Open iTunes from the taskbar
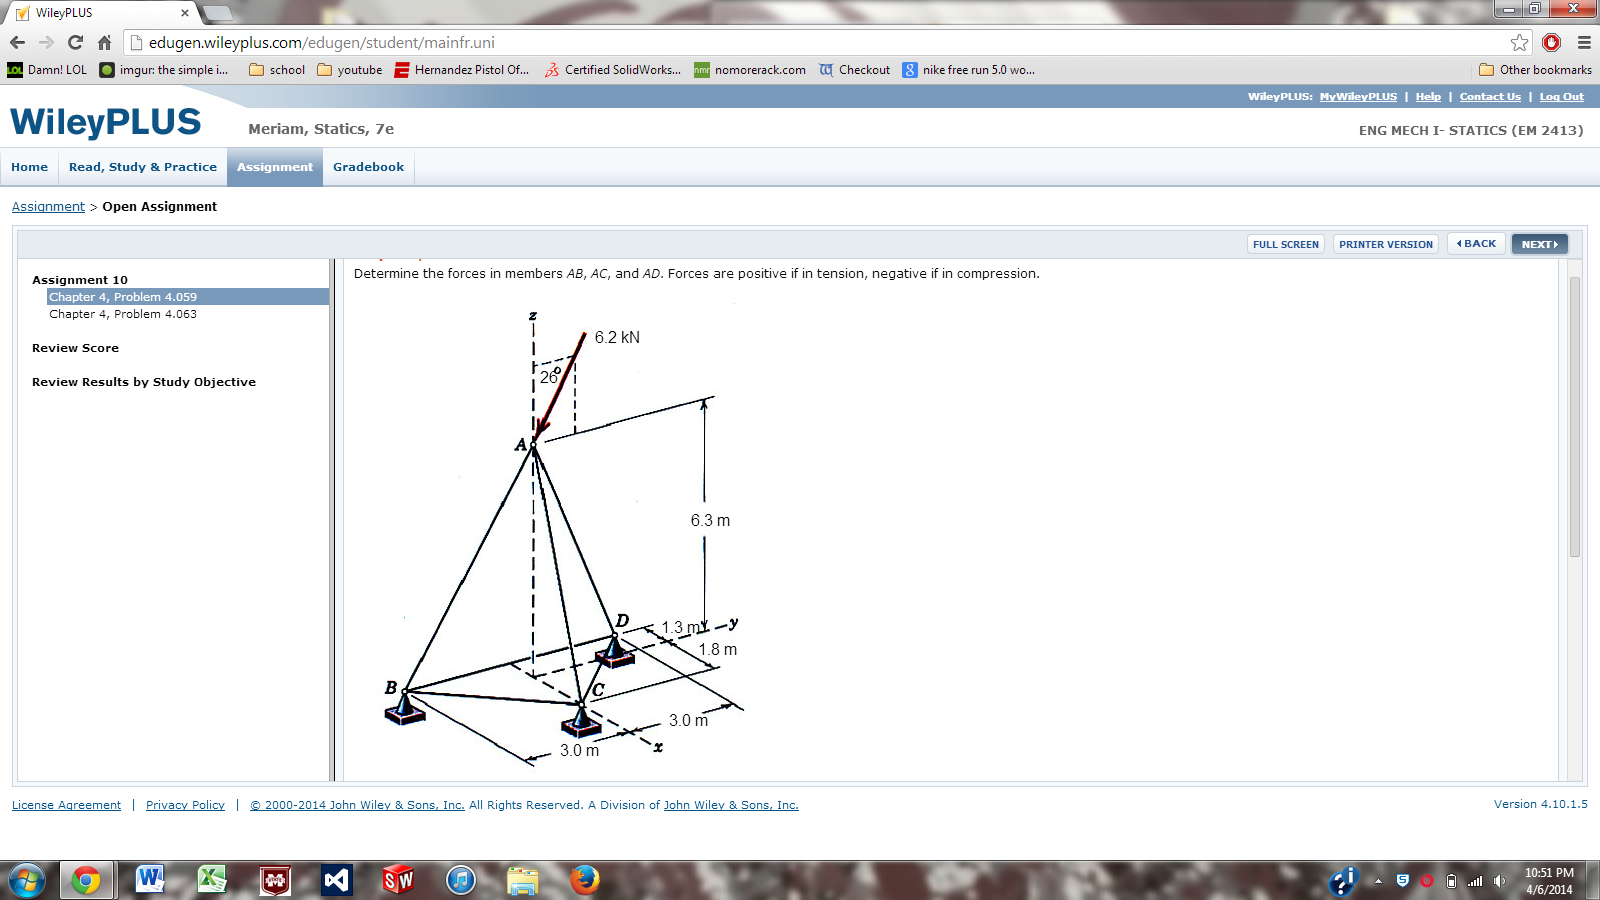Screen dimensions: 1600x900 460,881
